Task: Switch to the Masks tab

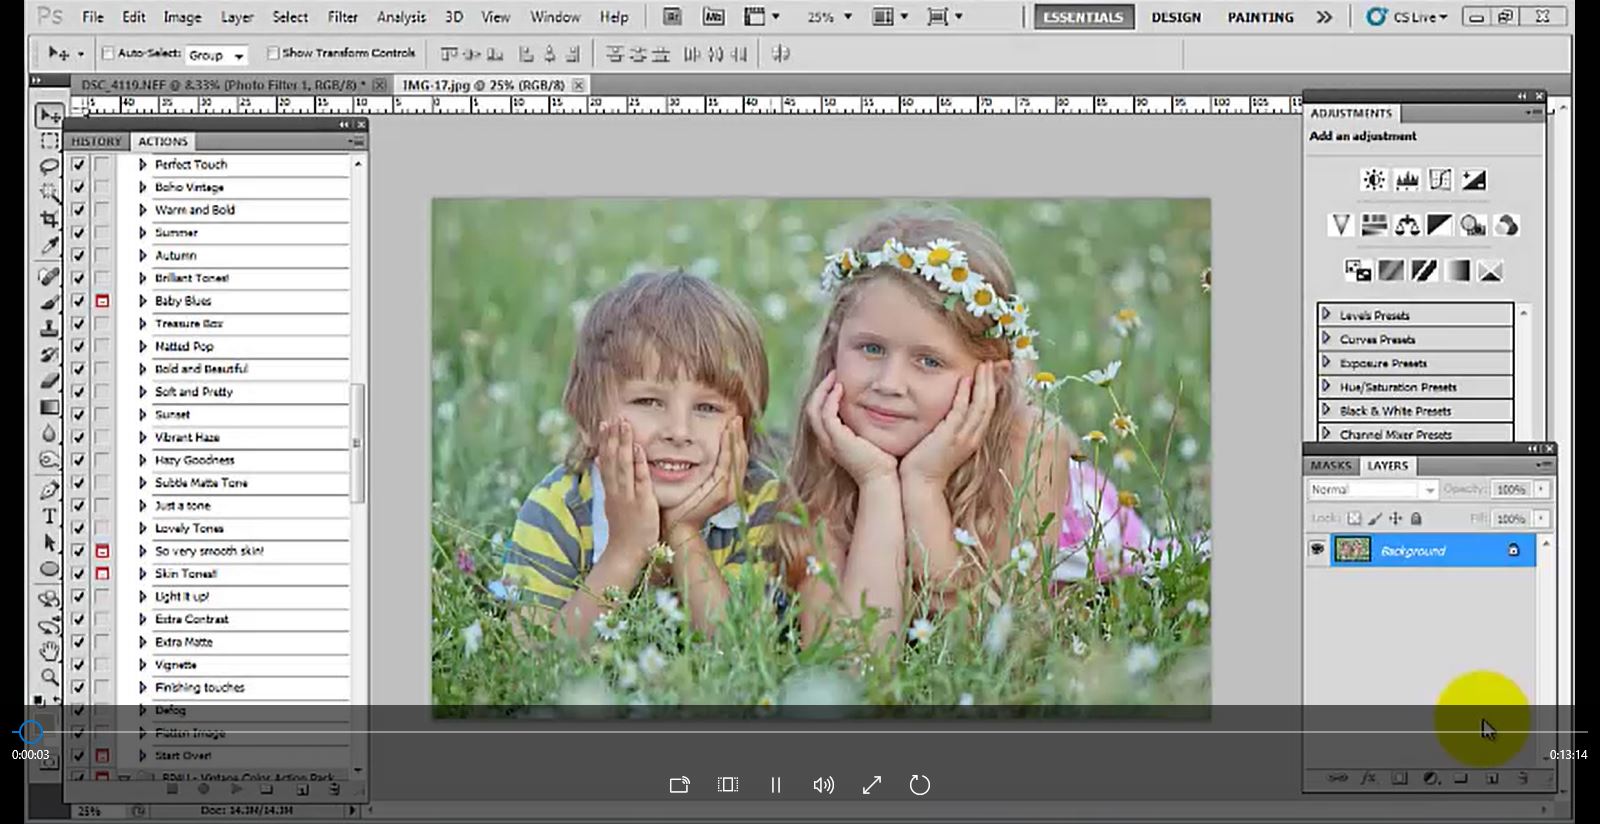Action: [x=1331, y=465]
